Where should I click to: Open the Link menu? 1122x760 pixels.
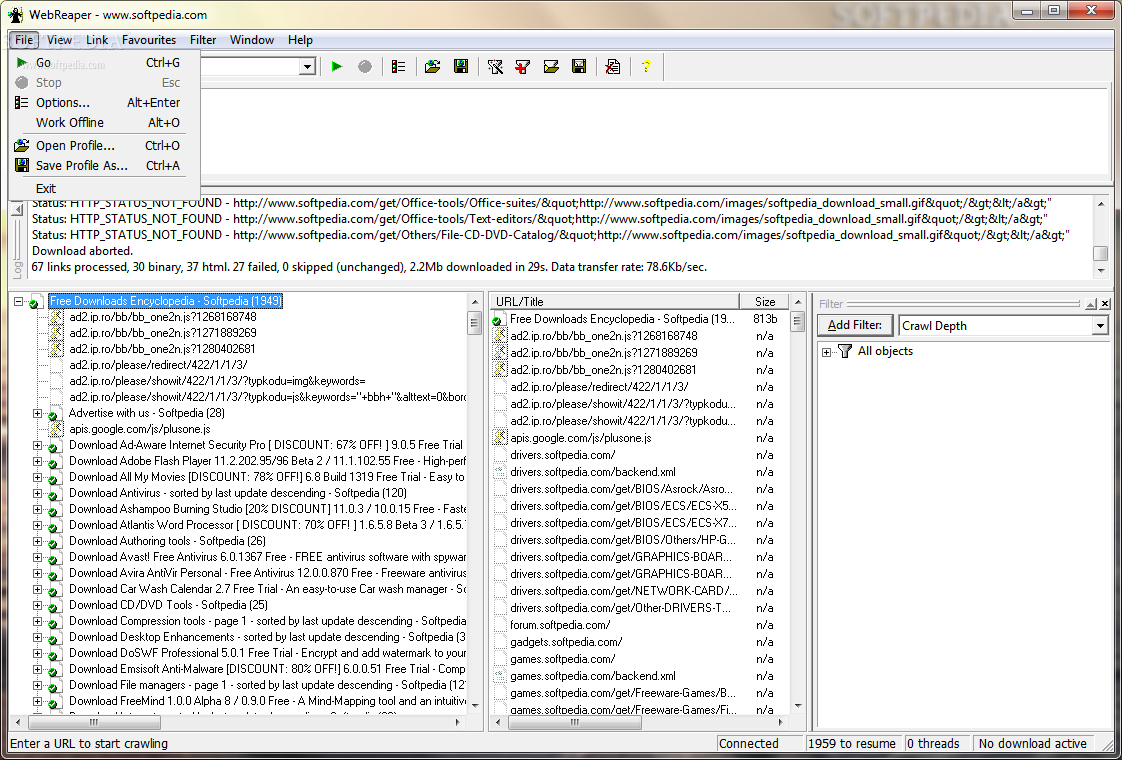click(x=97, y=40)
